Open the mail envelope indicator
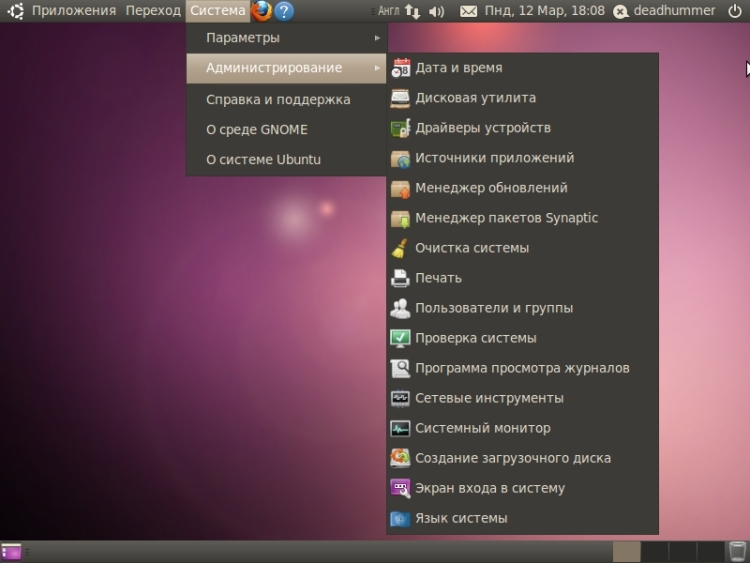Screen dimensions: 750x563 coord(468,11)
